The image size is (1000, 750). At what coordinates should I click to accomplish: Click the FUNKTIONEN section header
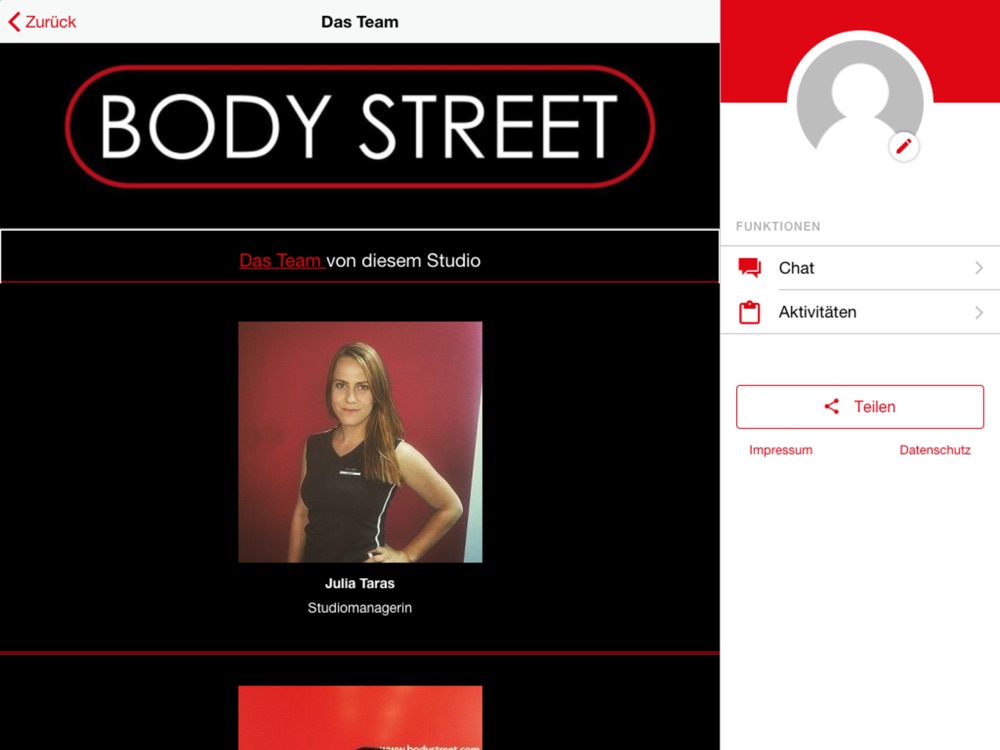point(778,226)
